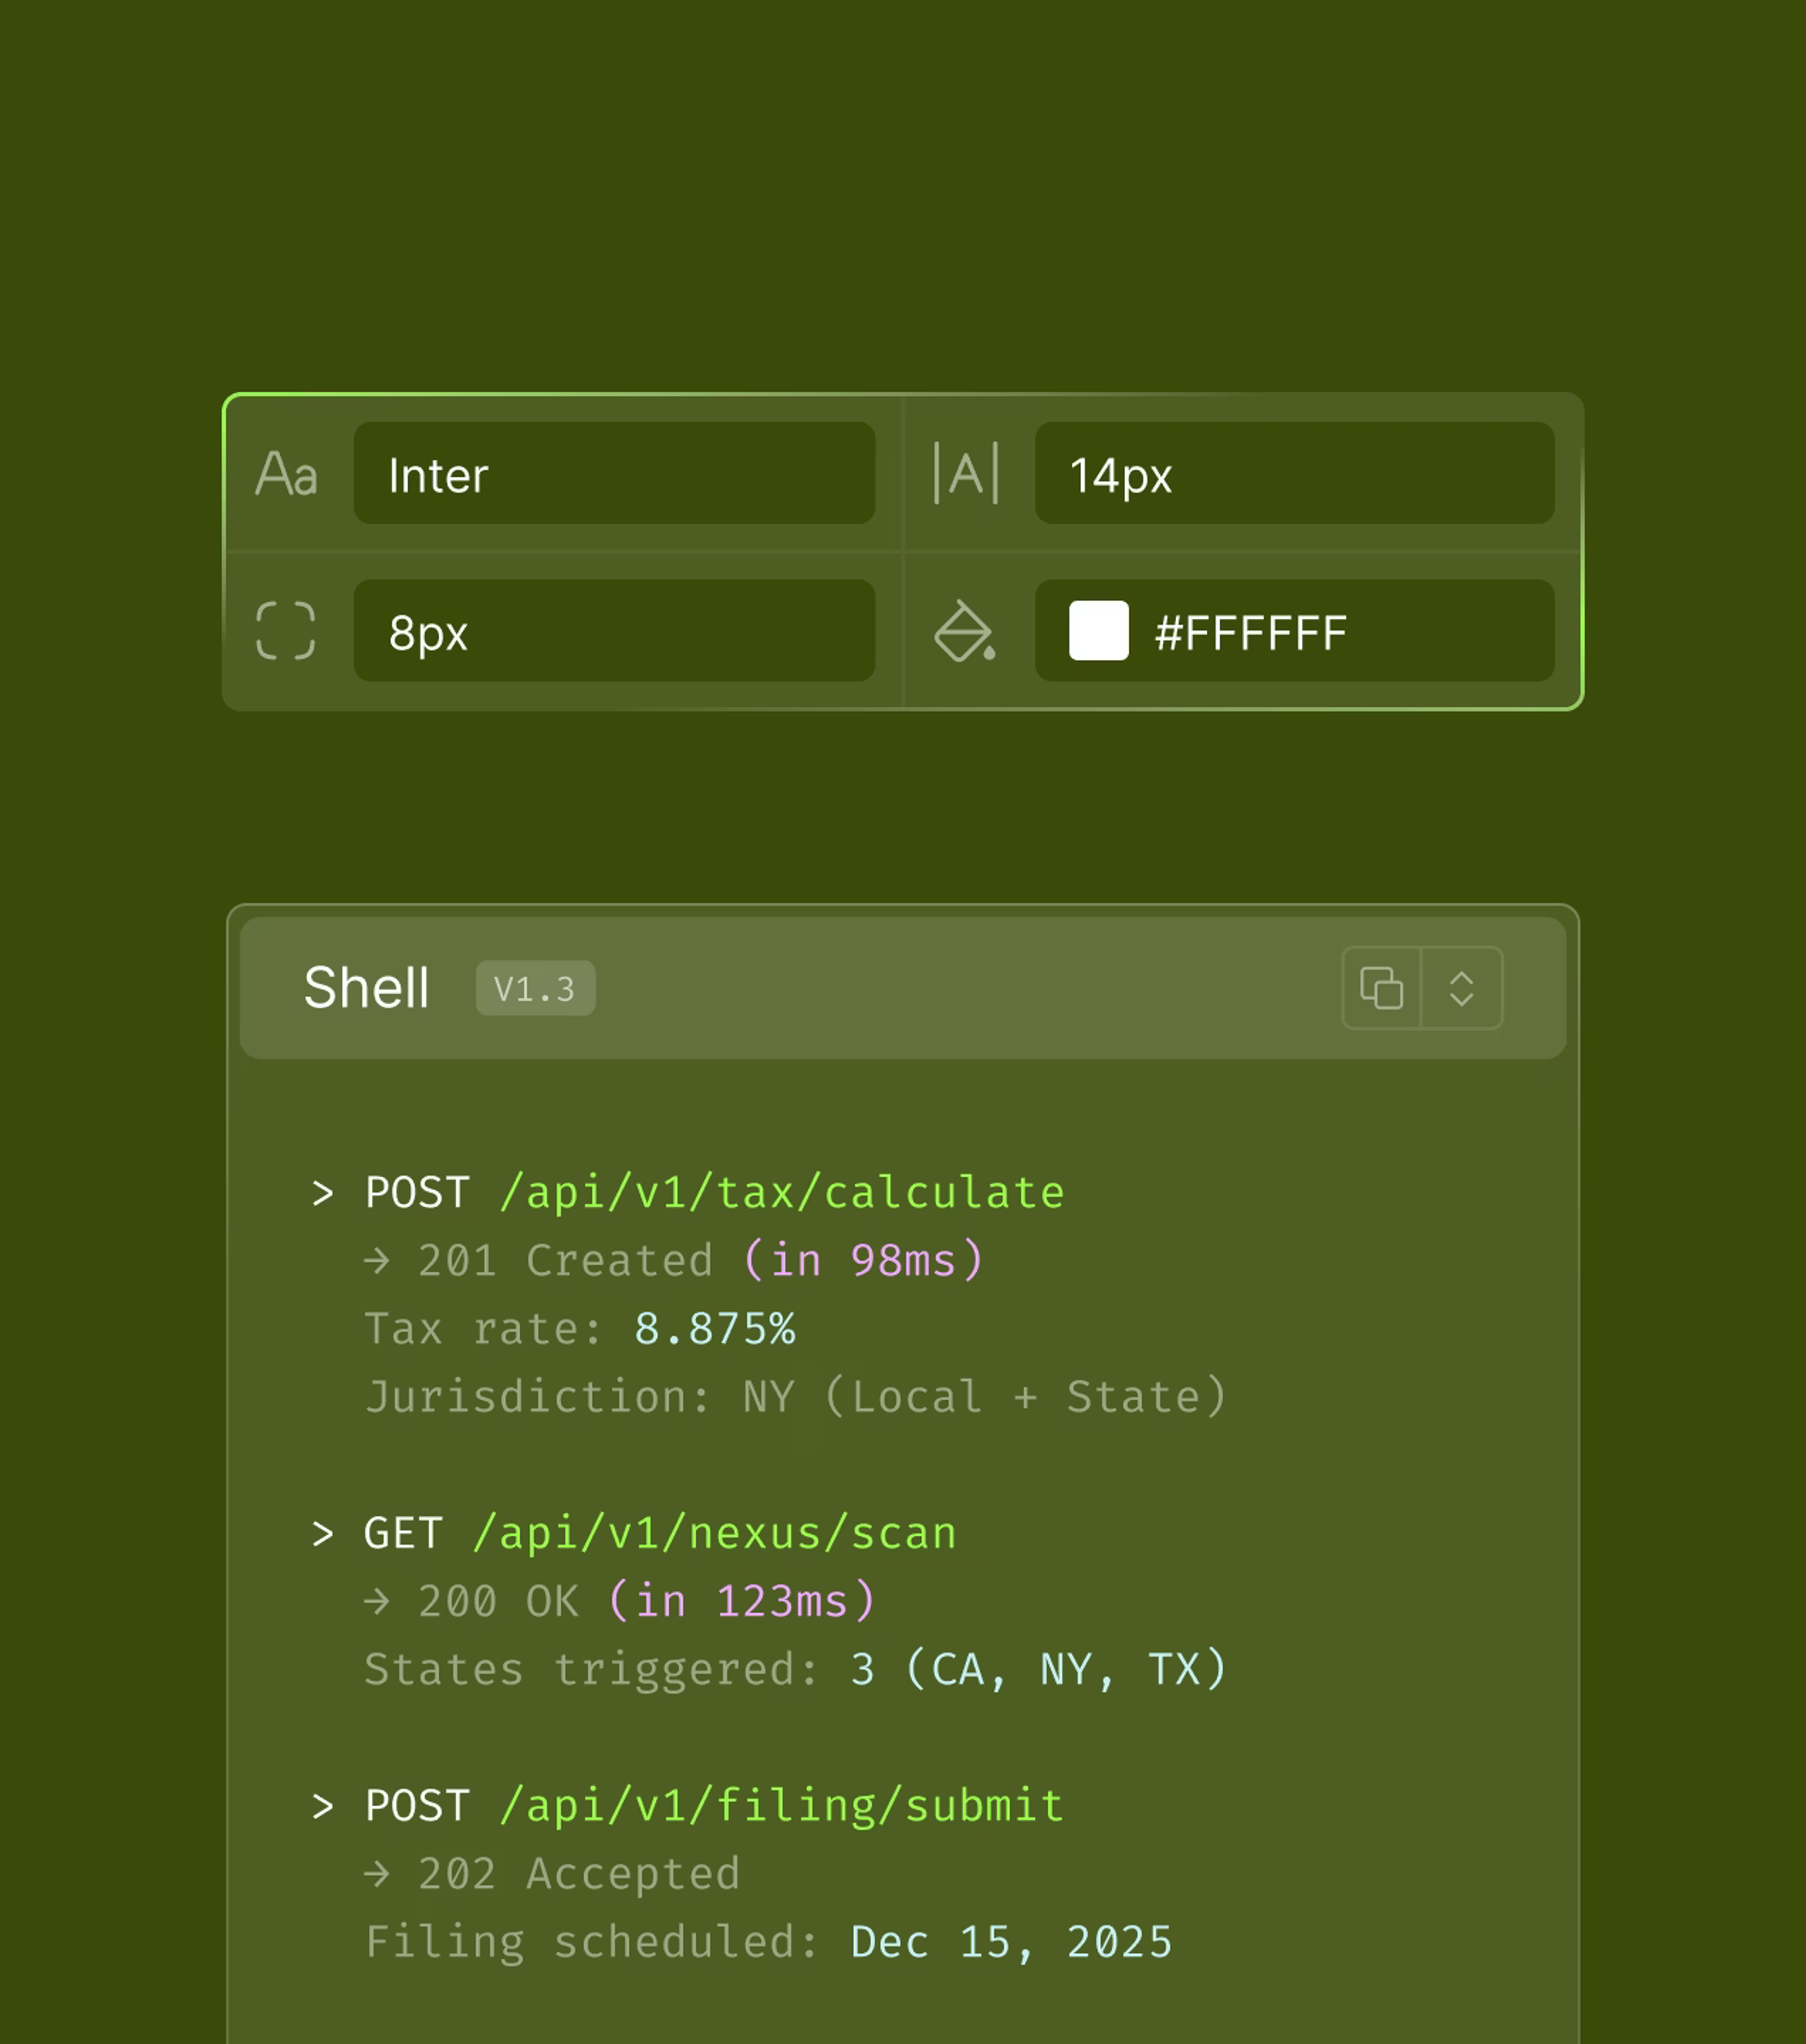Screen dimensions: 1806x2044
Task: Click the /api/v1/nexus/scan path
Action: pyautogui.click(x=714, y=1534)
